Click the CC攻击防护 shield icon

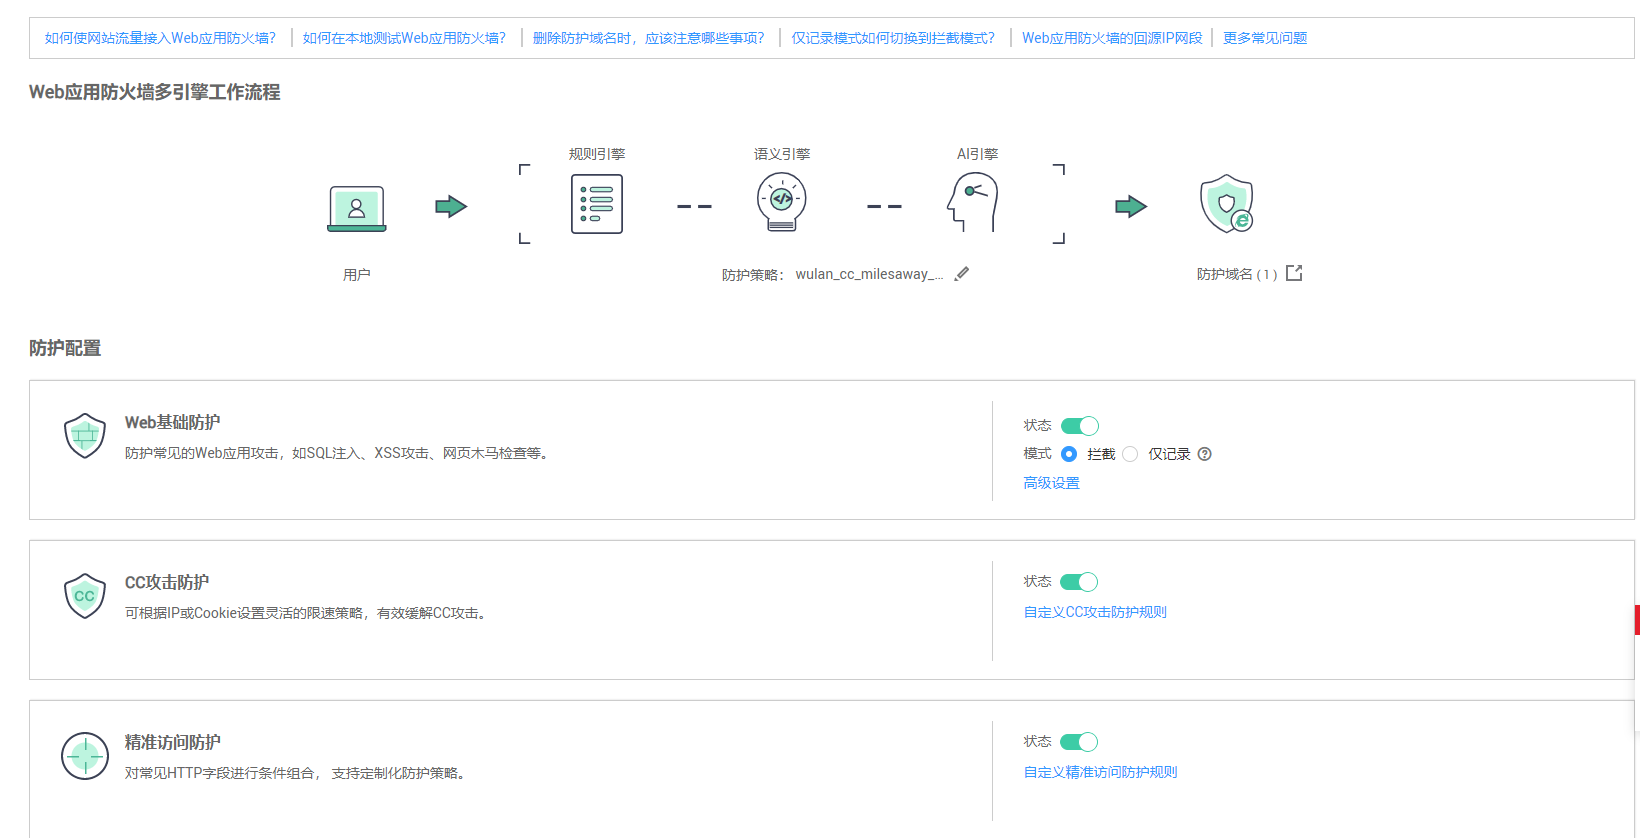pyautogui.click(x=85, y=596)
